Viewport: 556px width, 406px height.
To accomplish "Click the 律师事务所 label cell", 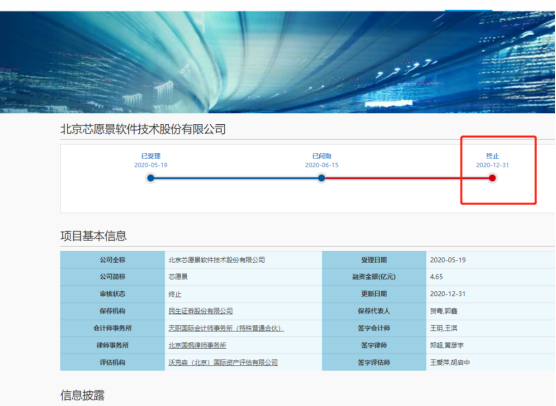I will pos(112,345).
